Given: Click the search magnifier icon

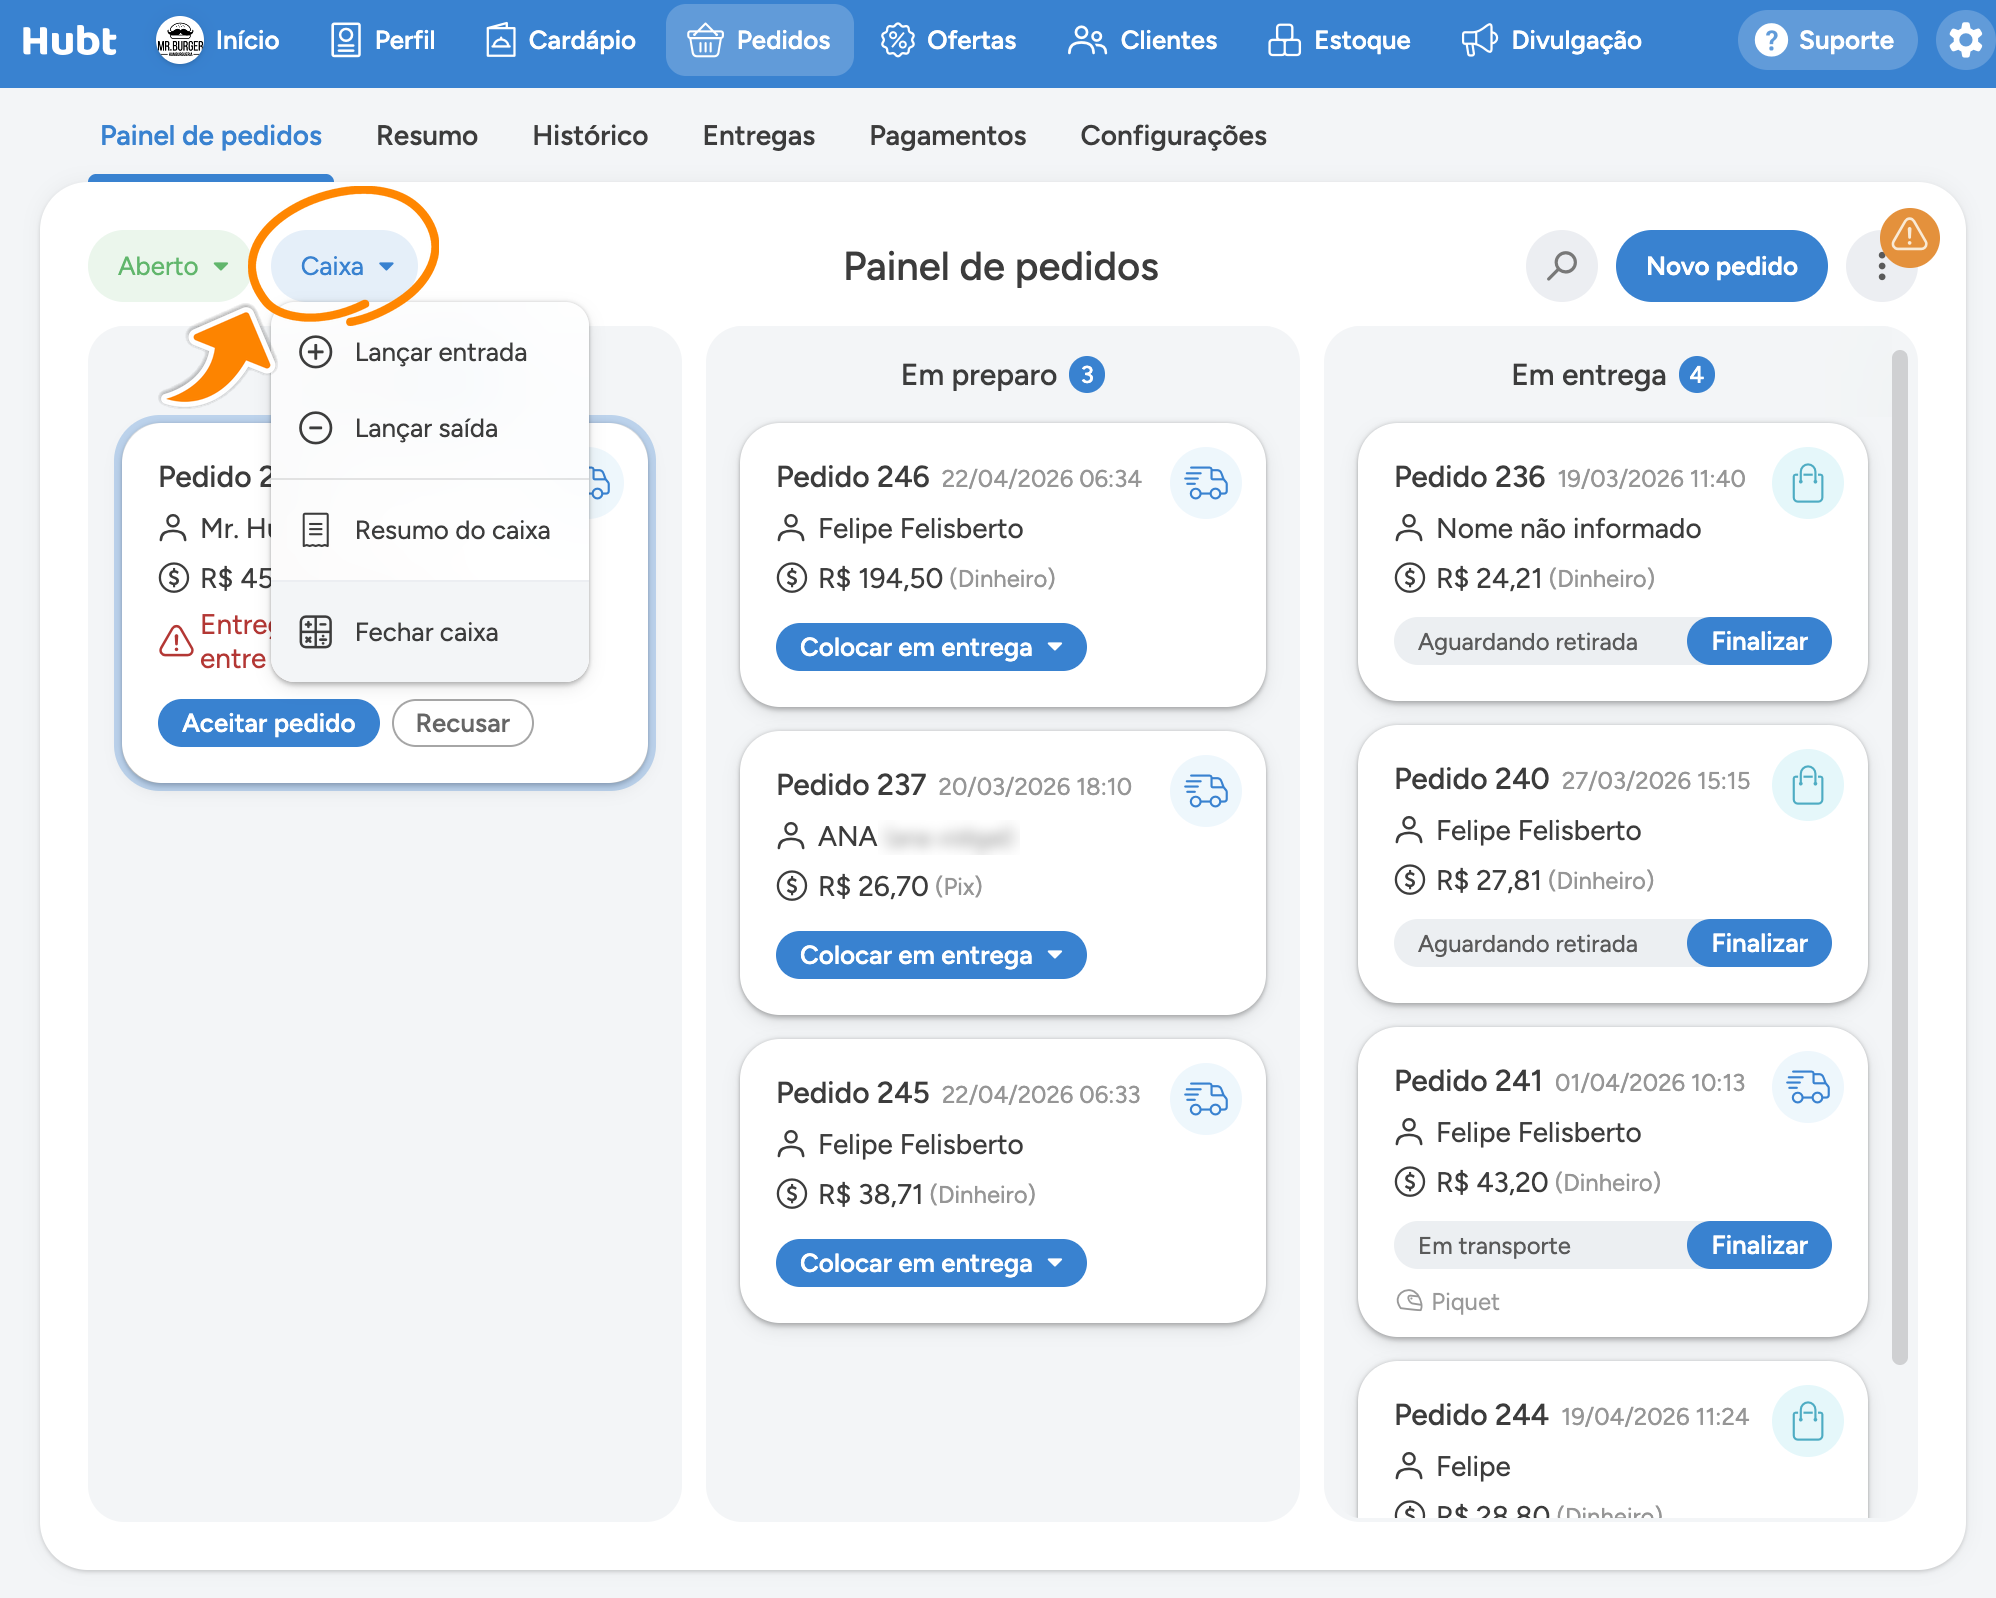Looking at the screenshot, I should [1561, 266].
